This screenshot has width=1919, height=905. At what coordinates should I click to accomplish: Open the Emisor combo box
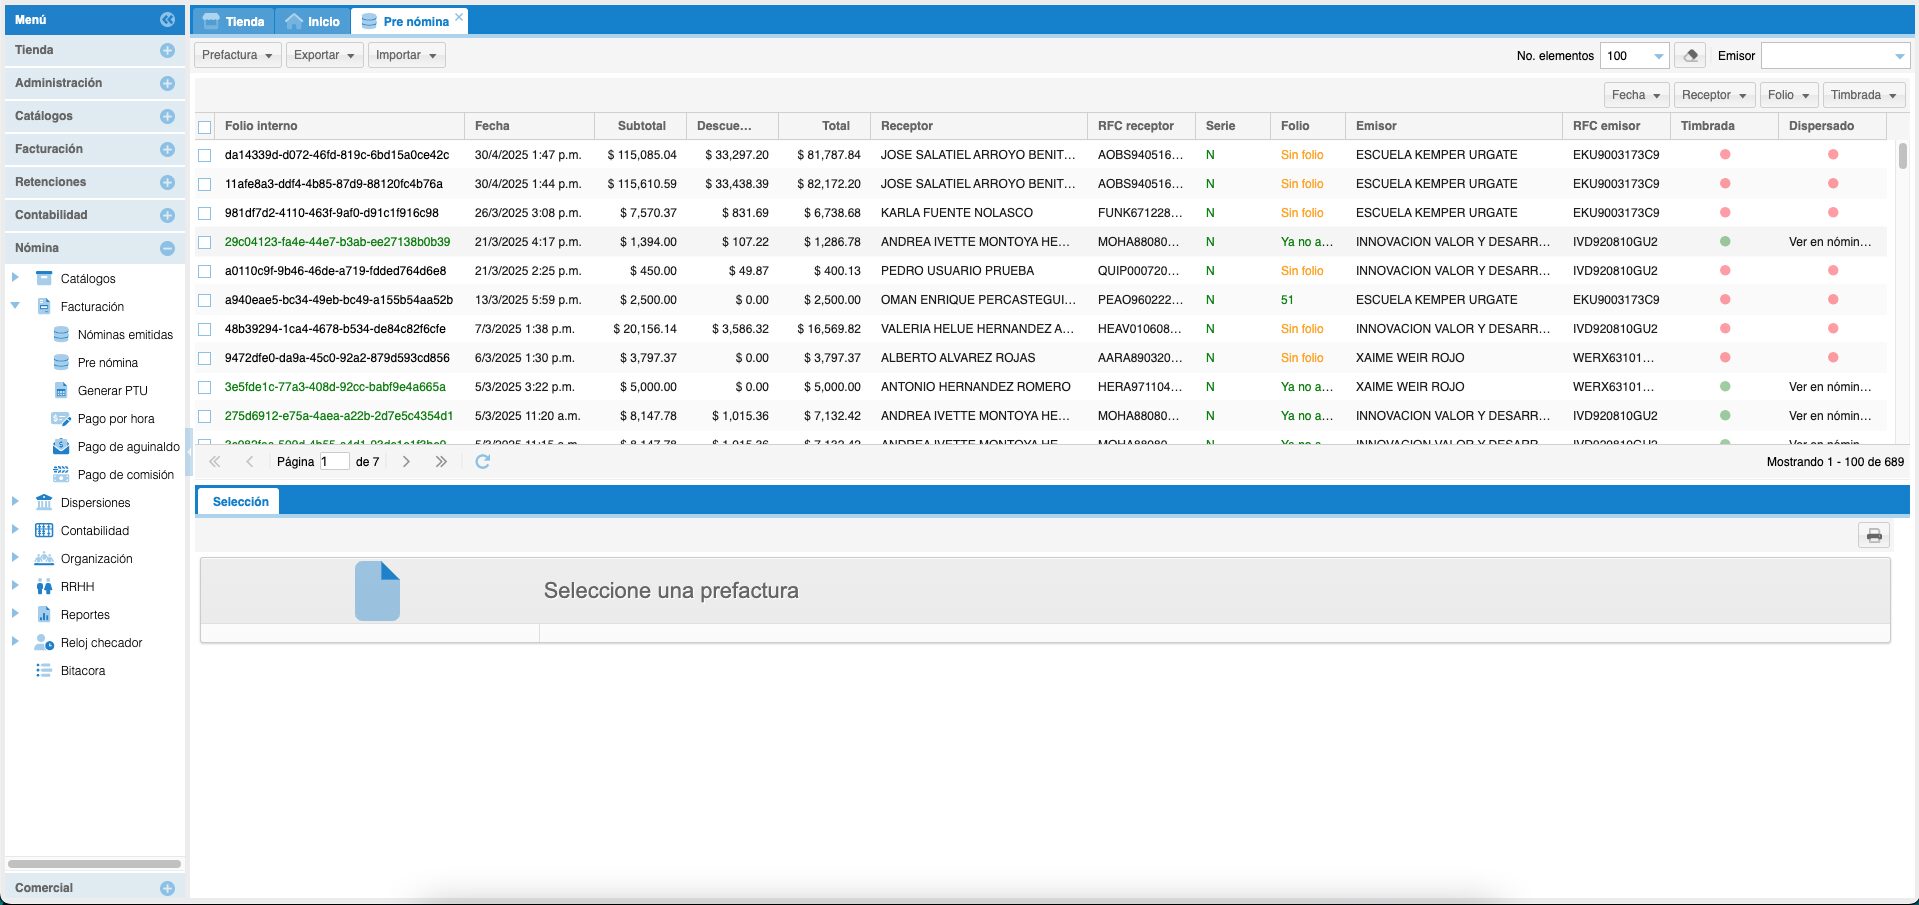(1834, 56)
